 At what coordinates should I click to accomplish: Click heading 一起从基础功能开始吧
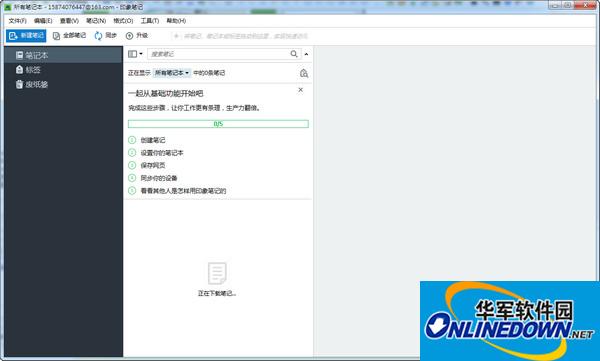click(x=165, y=93)
